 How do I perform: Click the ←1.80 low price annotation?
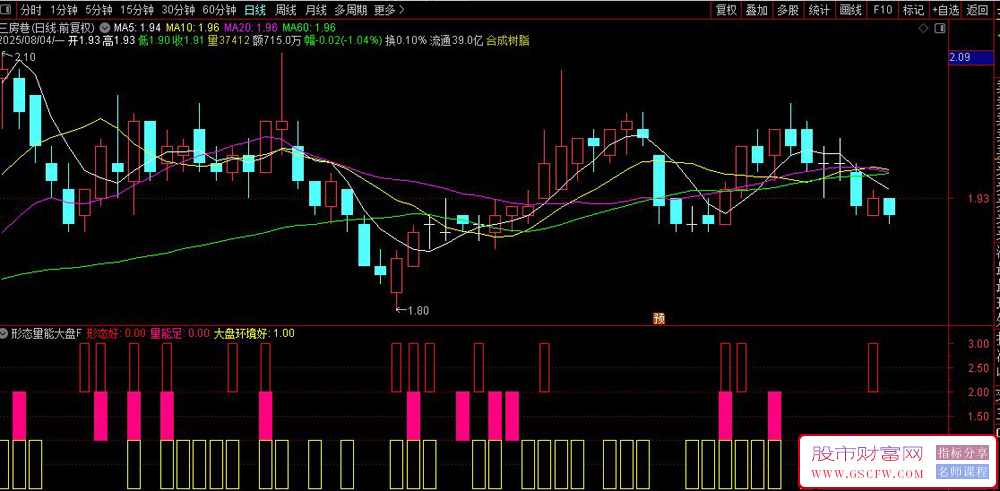(413, 311)
